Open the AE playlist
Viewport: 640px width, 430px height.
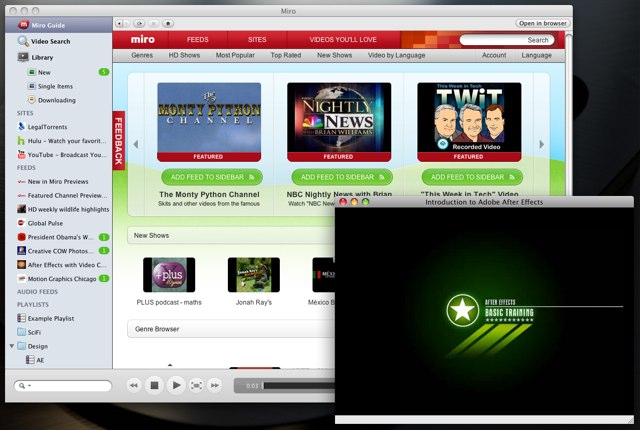[x=58, y=360]
